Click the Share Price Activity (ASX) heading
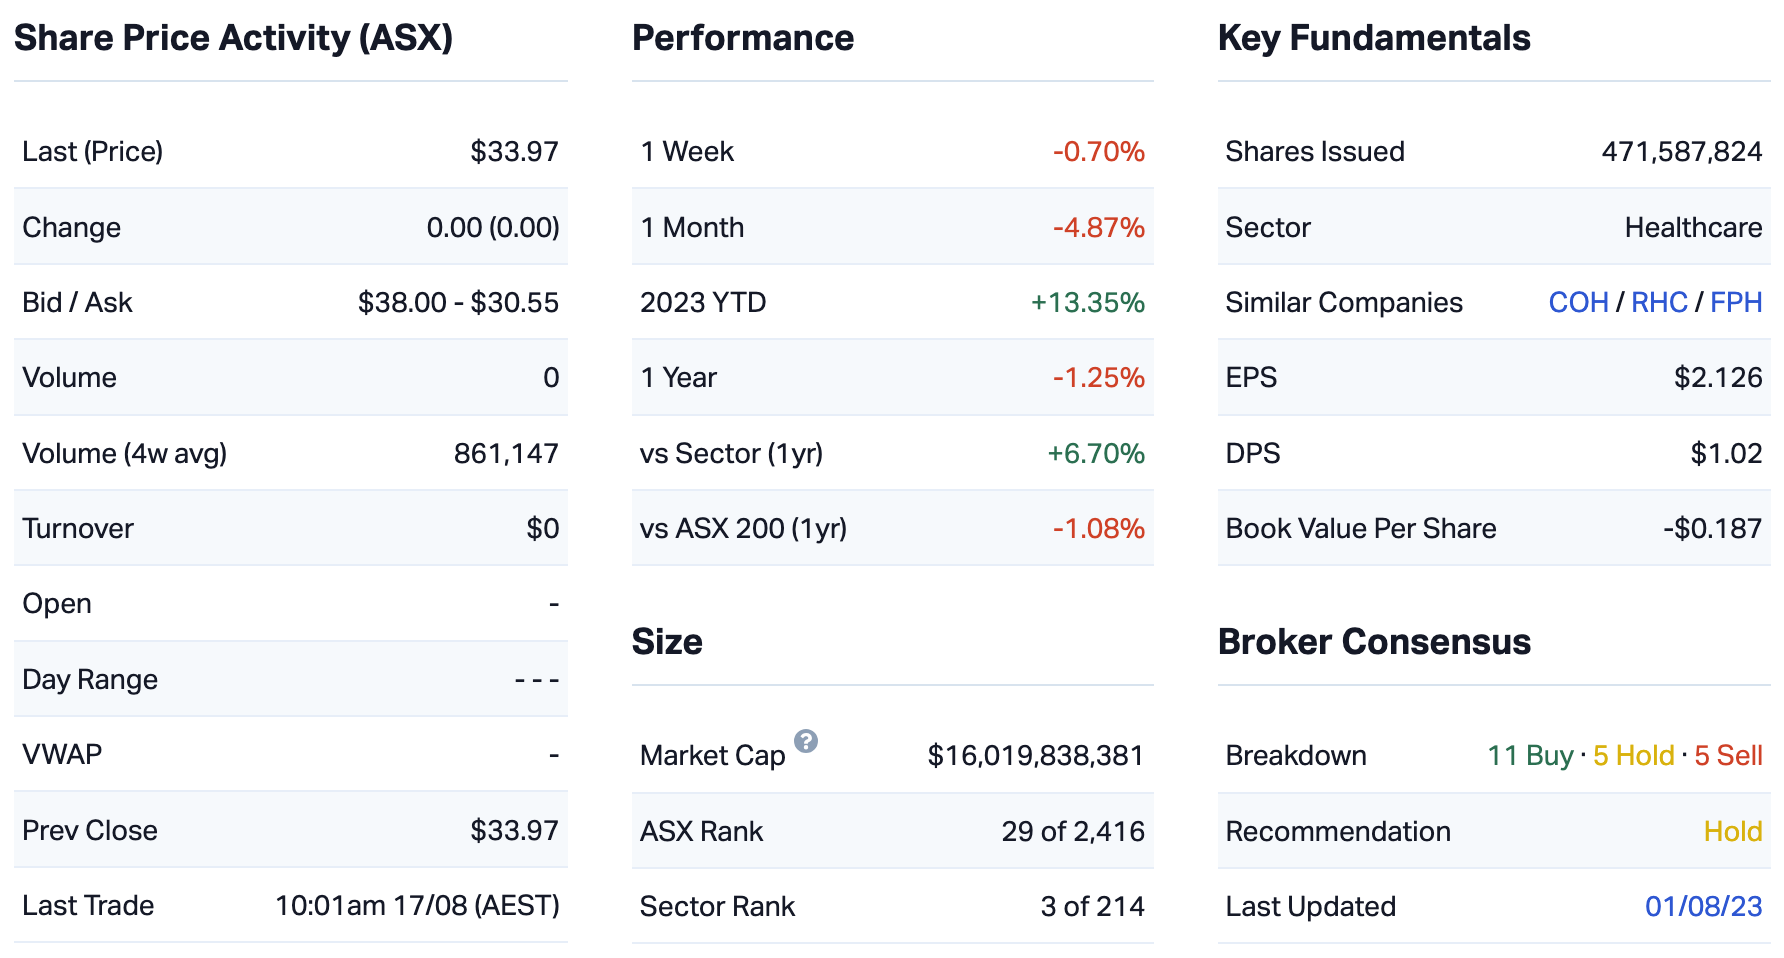This screenshot has height=958, width=1784. 233,38
